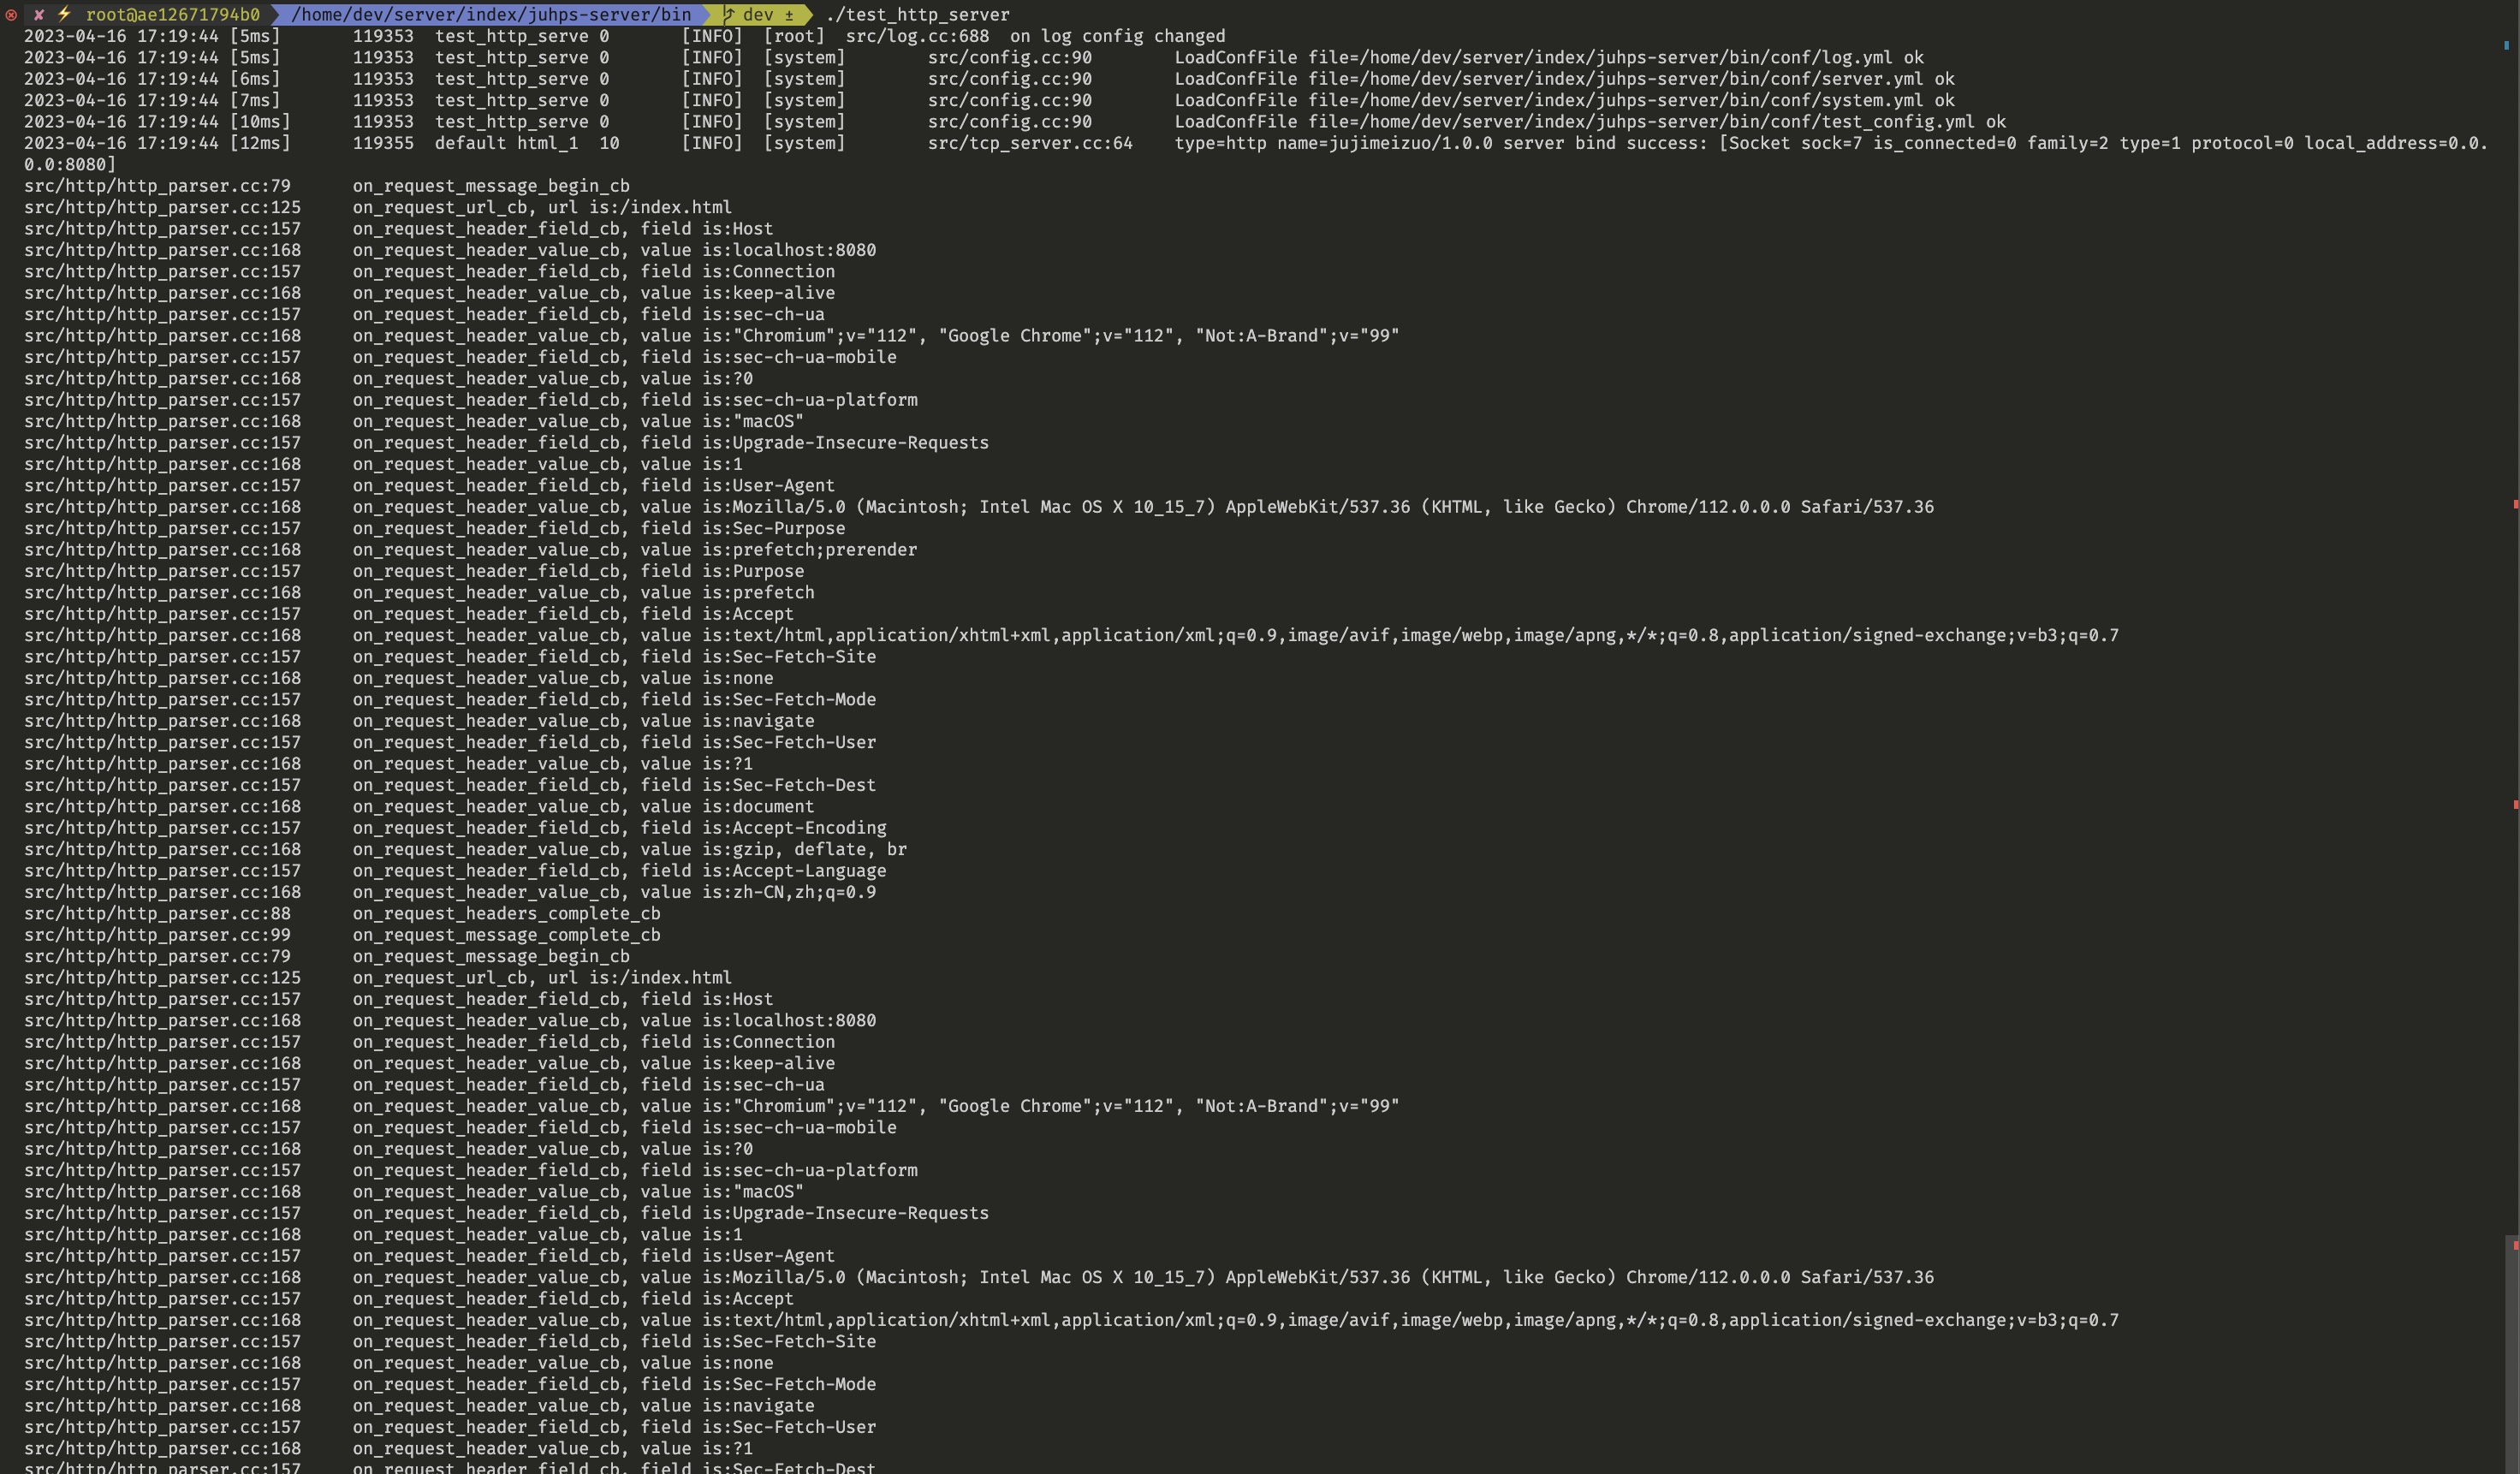Click the wrapped '0.0:8080]' line

point(70,165)
